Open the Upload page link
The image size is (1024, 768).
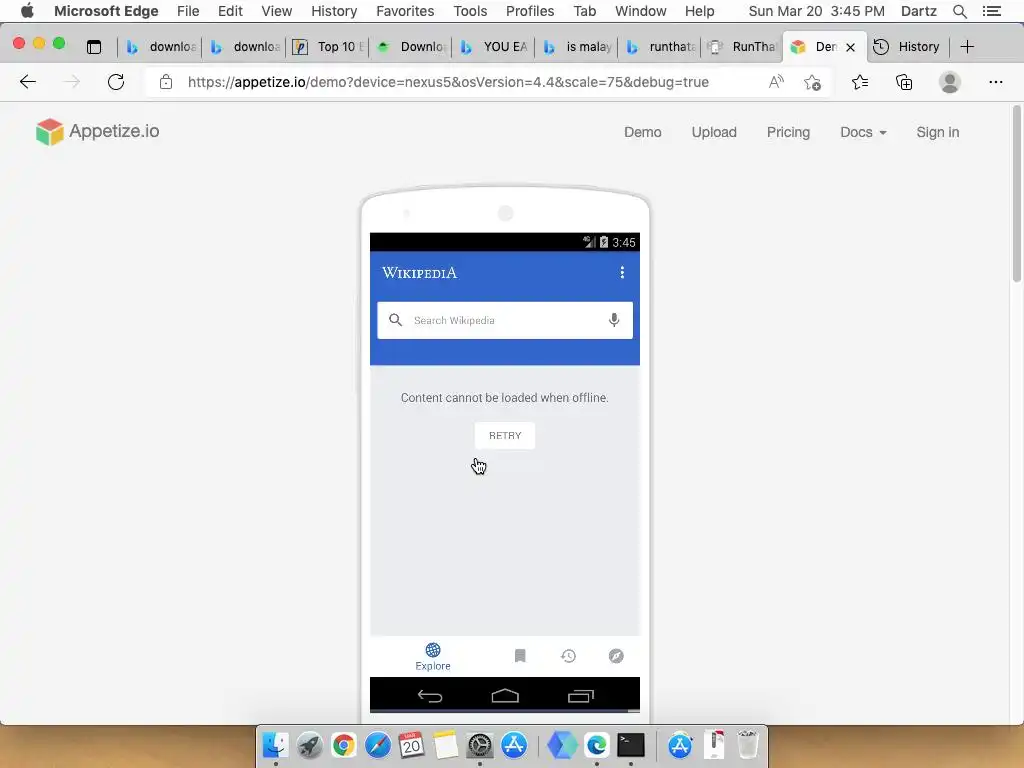pyautogui.click(x=714, y=132)
